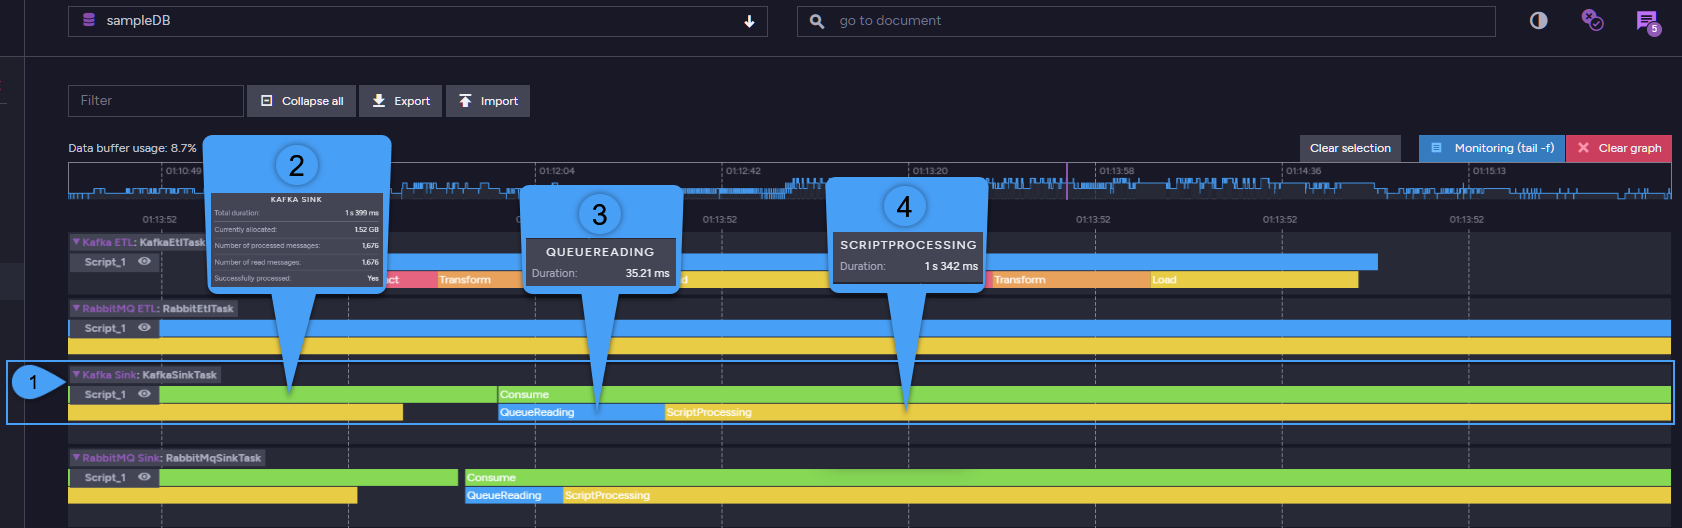Click the 01:12:04 marker on overview timeline

[557, 171]
